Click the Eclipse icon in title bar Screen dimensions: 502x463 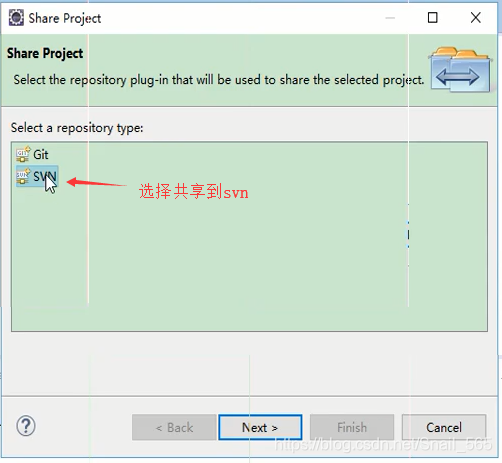click(x=16, y=18)
